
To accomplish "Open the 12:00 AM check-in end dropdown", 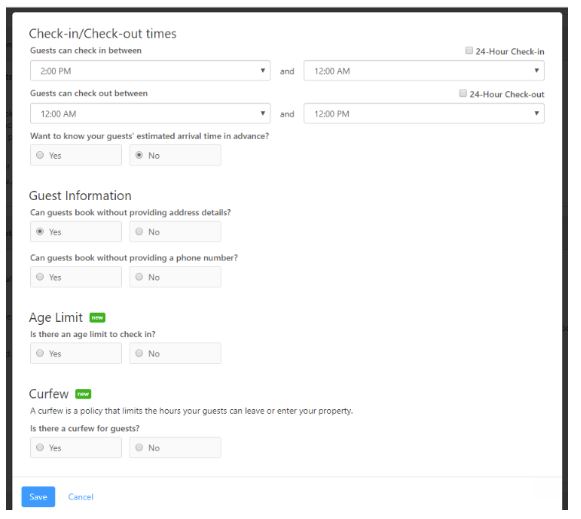I will point(424,71).
